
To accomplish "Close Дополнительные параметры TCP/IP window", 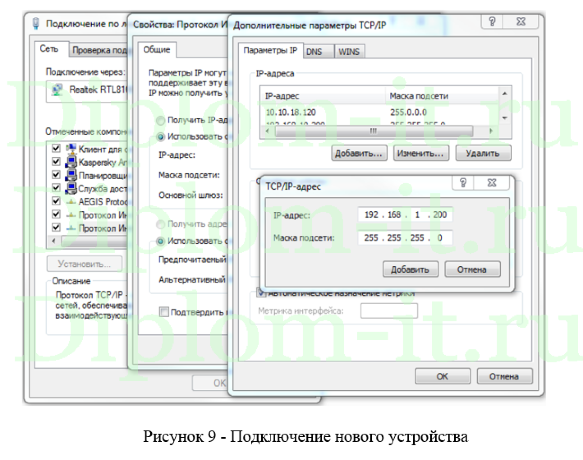I will tap(521, 22).
